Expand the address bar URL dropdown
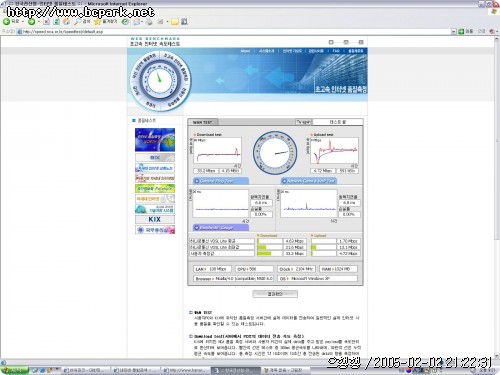The image size is (500, 375). coord(454,32)
